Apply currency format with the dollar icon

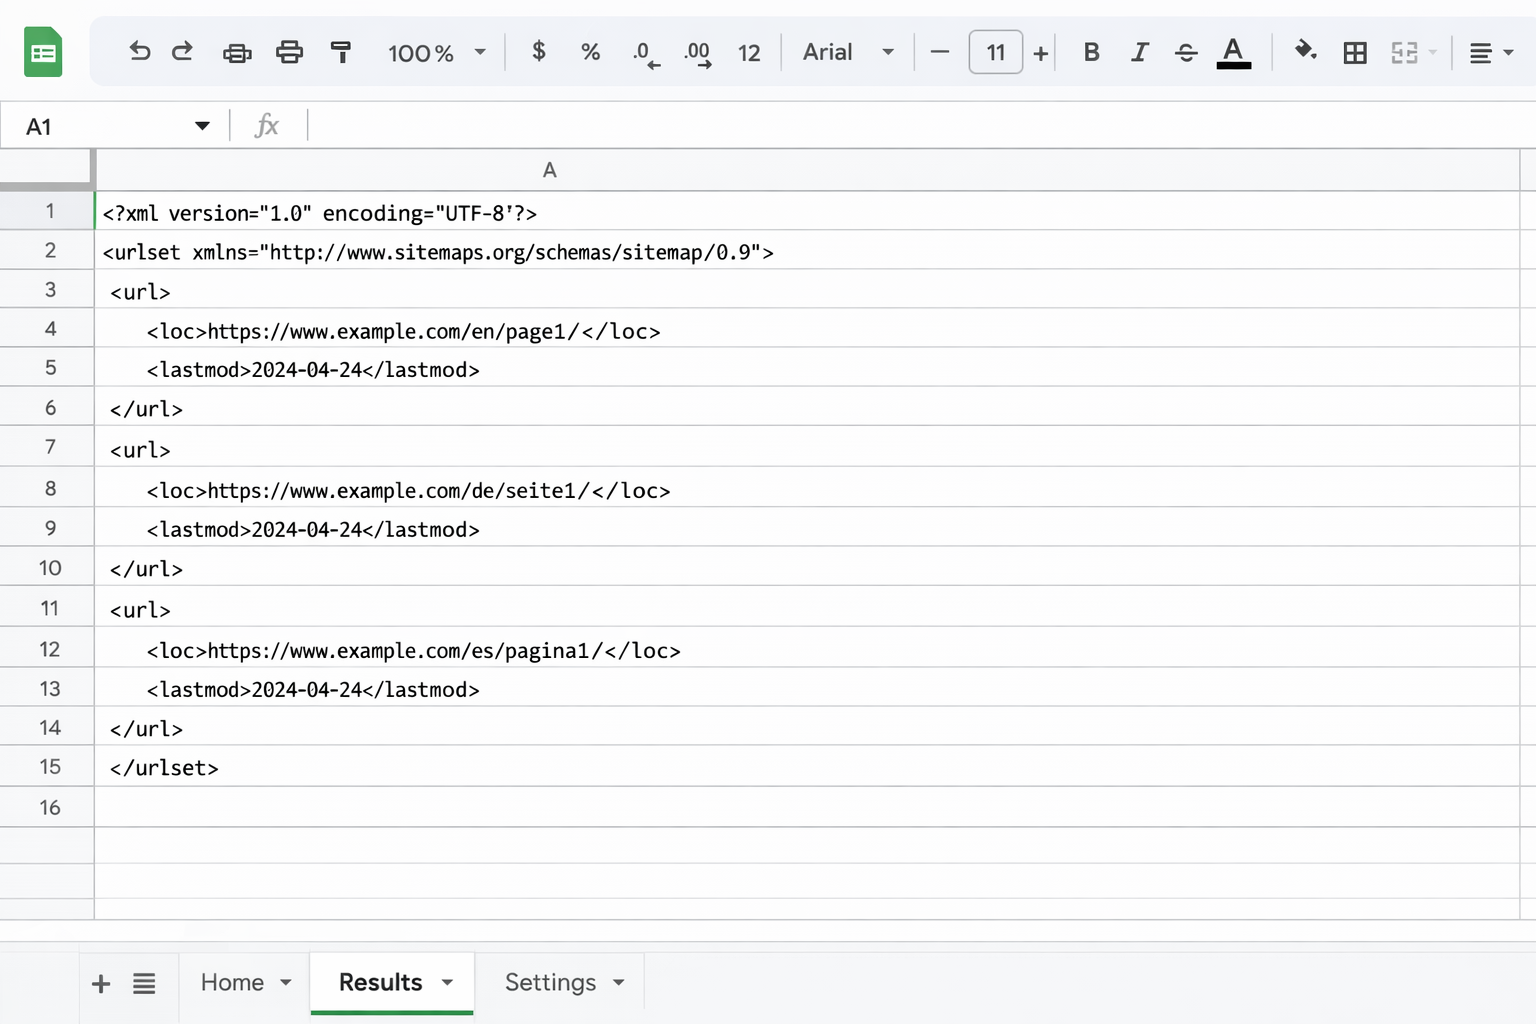538,52
